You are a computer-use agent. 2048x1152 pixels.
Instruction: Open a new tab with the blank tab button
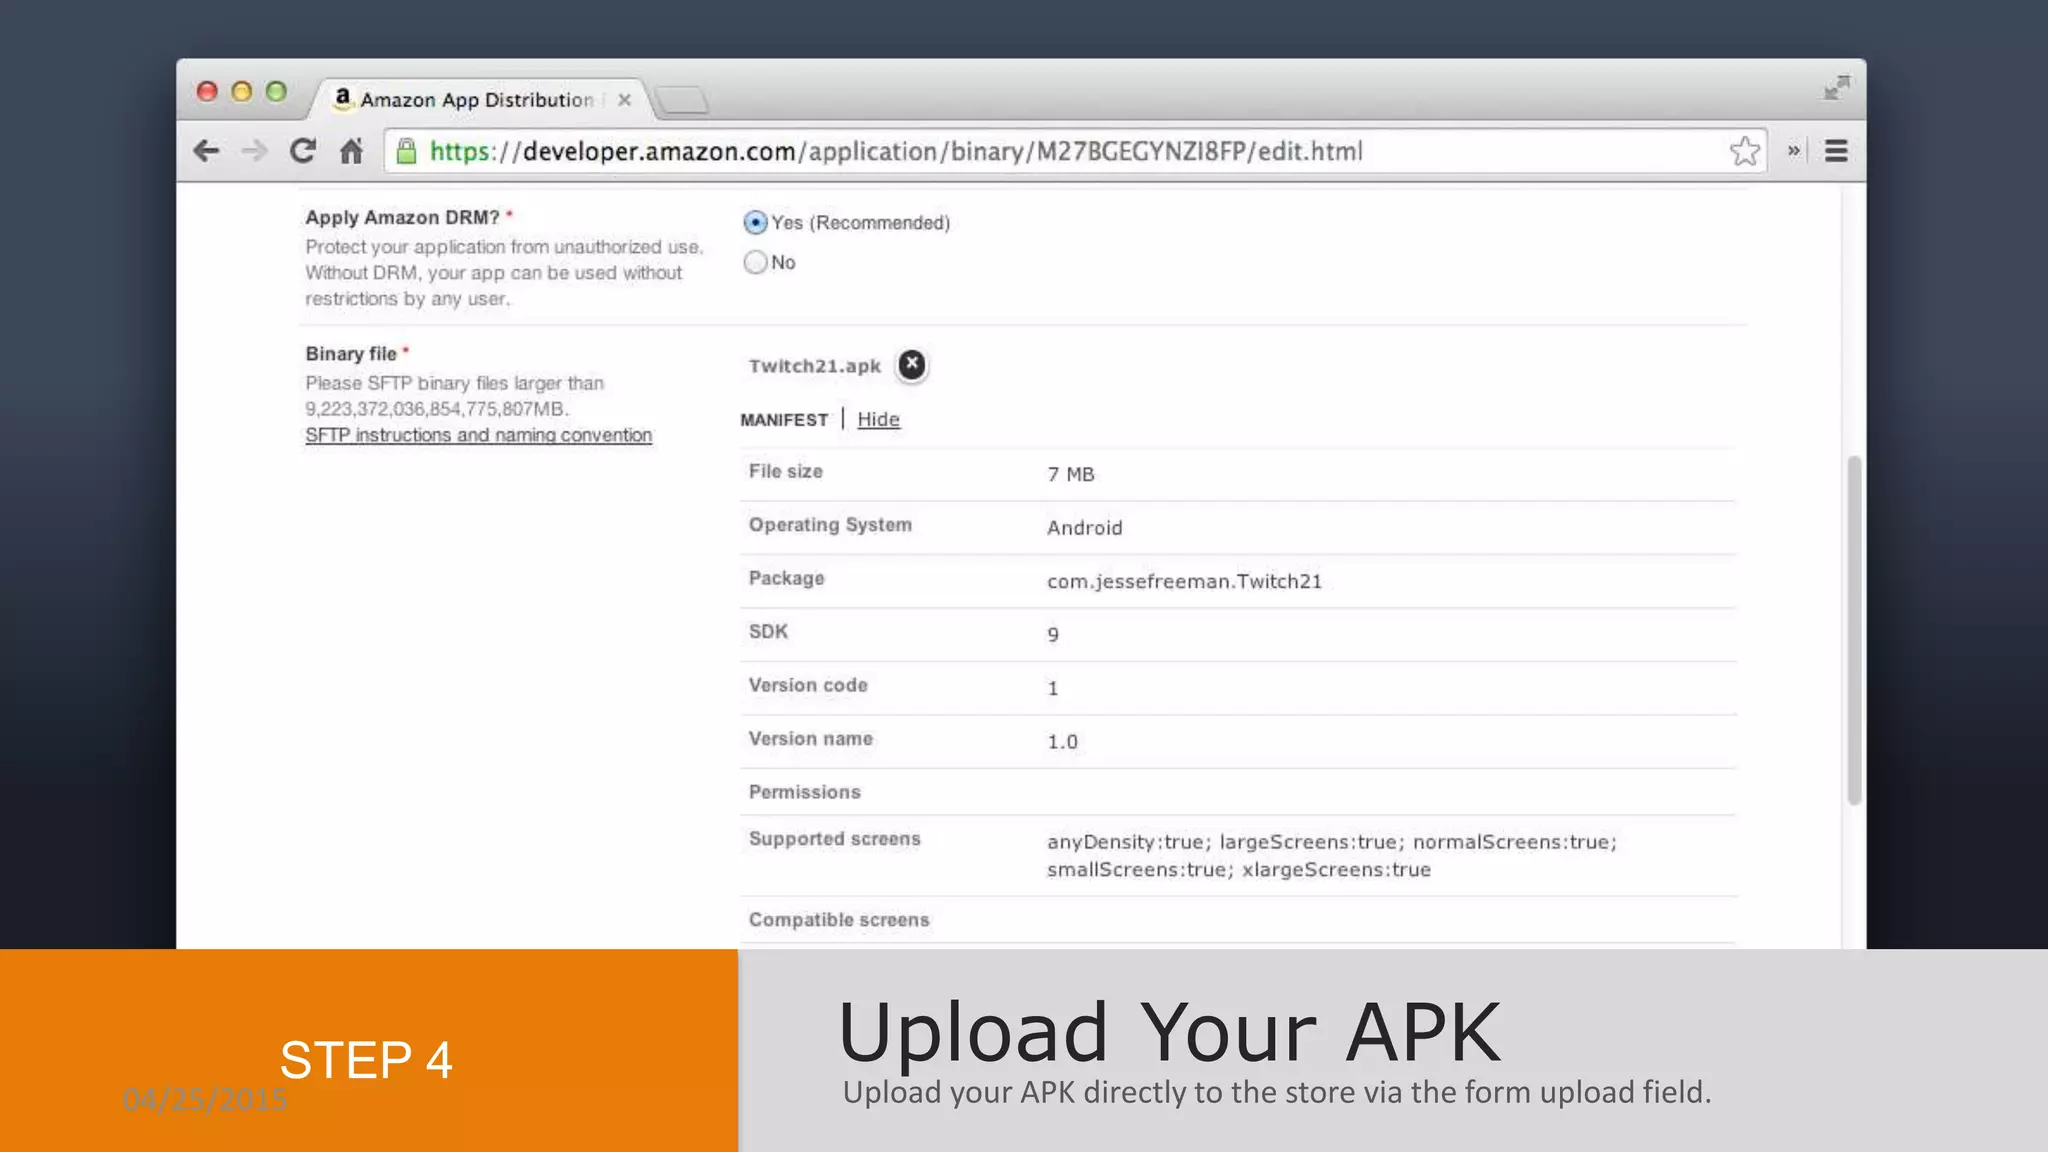[x=682, y=100]
